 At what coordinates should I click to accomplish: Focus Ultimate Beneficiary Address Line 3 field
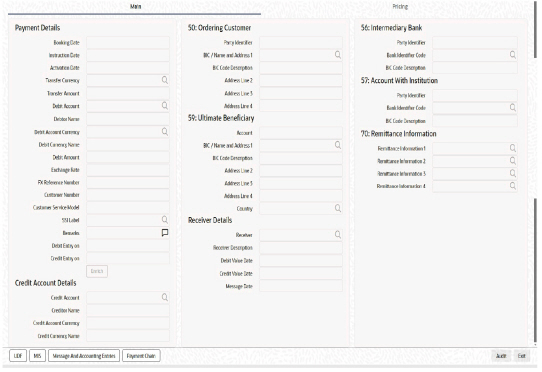301,183
